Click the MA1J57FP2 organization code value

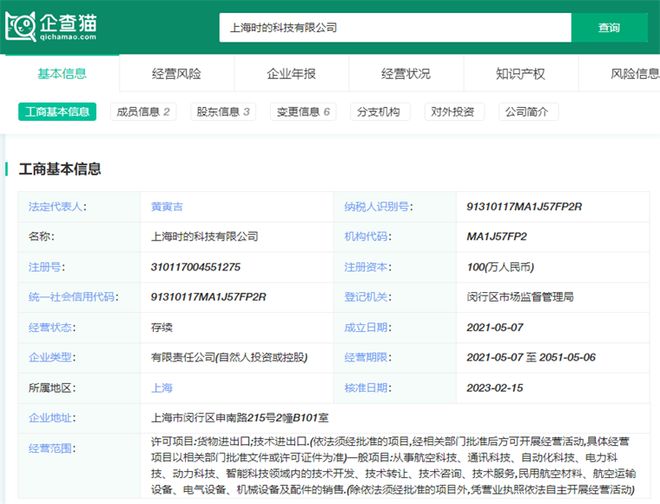pos(497,237)
